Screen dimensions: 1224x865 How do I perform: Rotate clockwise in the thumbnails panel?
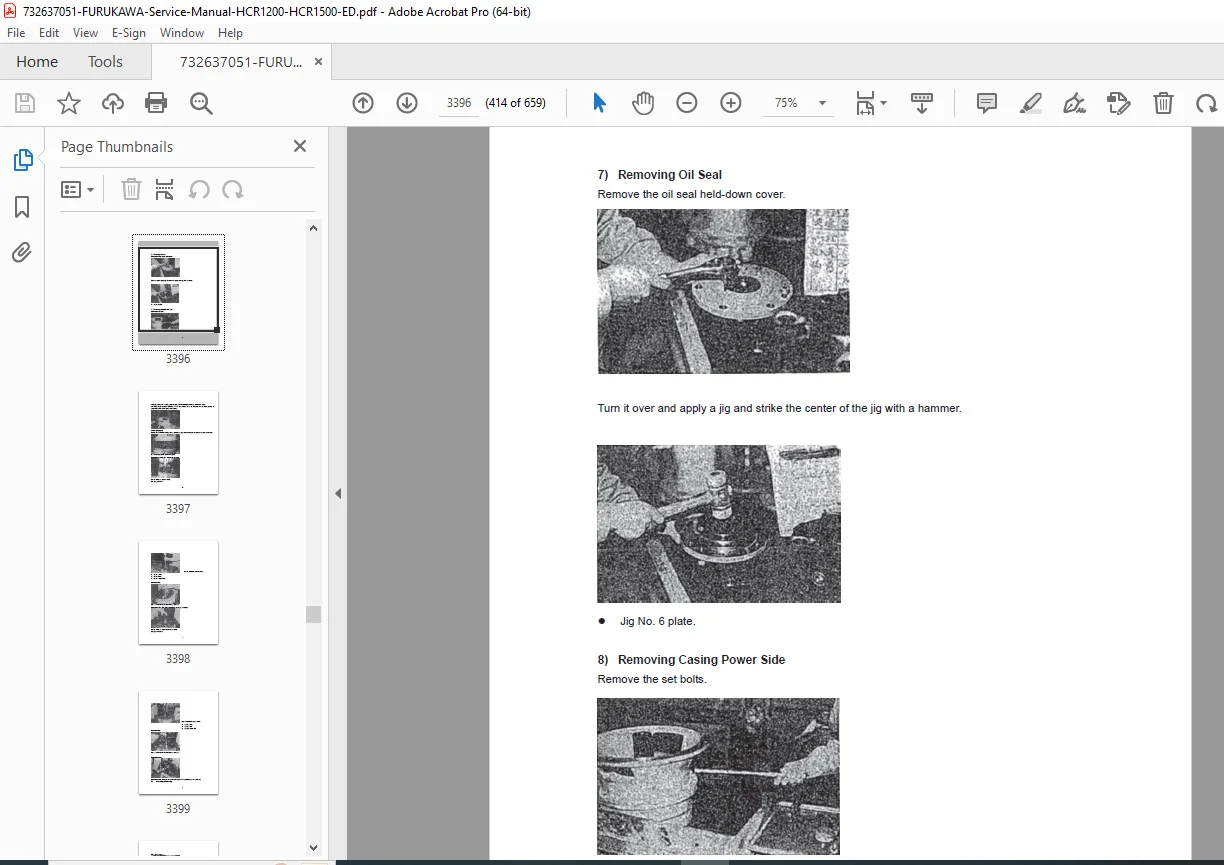pos(233,190)
